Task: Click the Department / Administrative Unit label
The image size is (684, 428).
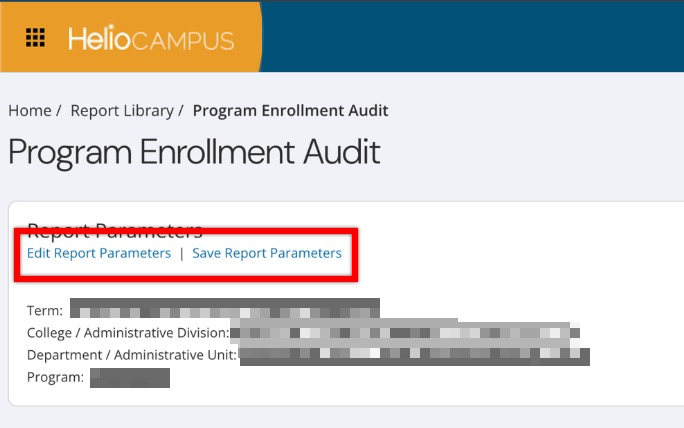Action: pos(132,354)
